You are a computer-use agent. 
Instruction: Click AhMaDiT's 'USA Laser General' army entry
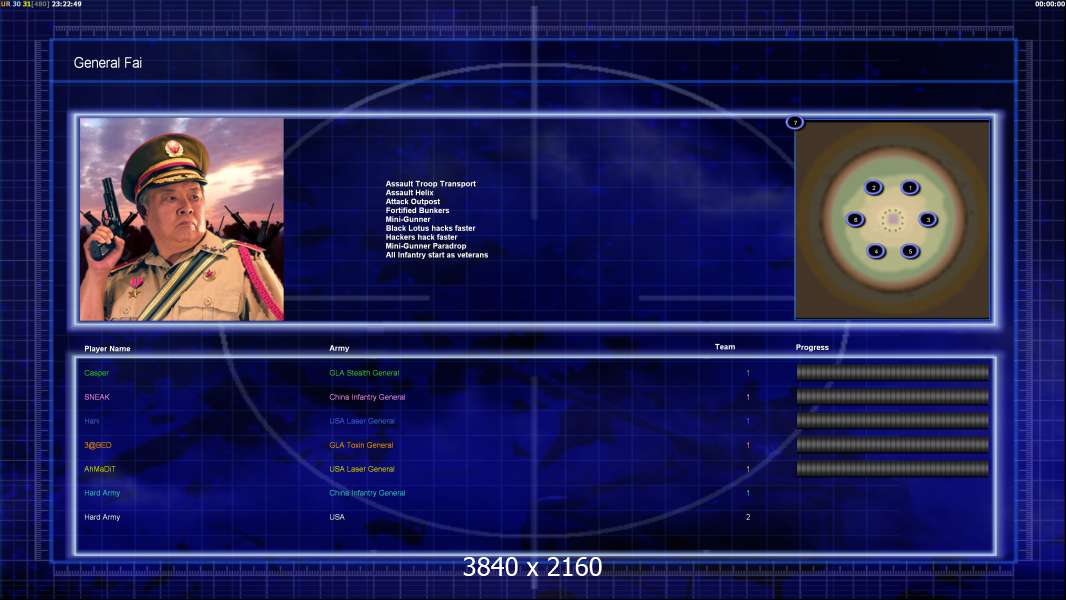(362, 469)
